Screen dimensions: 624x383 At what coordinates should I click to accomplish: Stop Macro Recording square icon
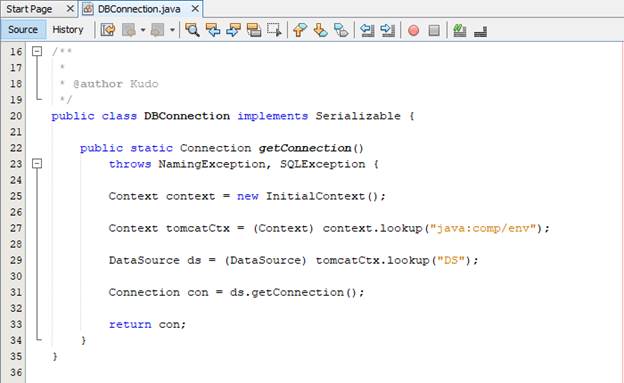pyautogui.click(x=434, y=30)
